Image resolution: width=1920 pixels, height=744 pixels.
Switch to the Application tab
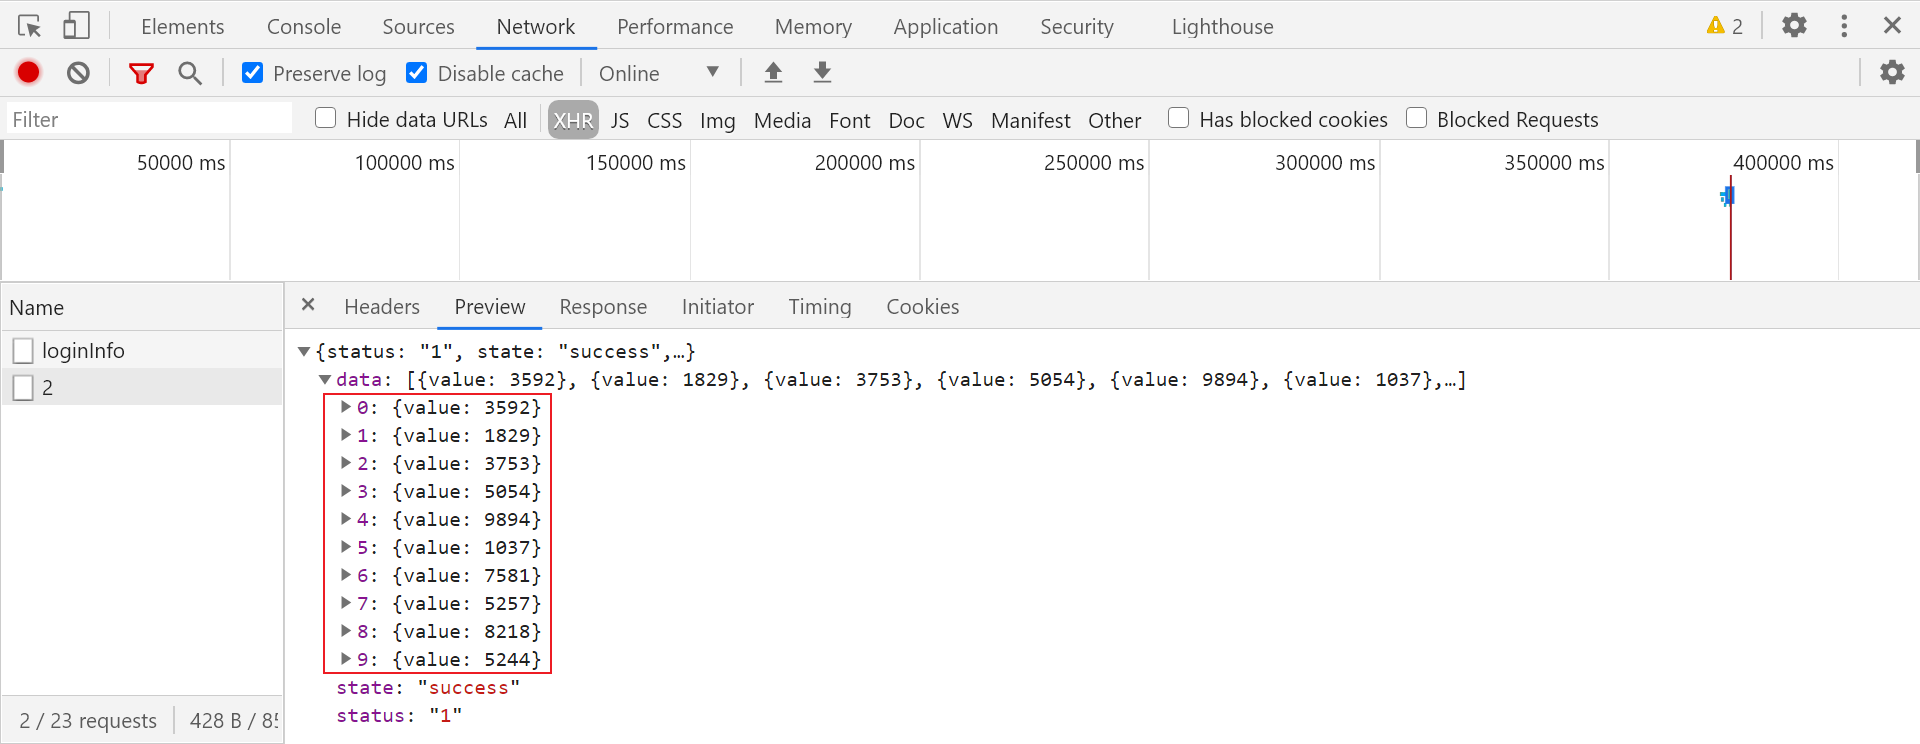[x=946, y=27]
